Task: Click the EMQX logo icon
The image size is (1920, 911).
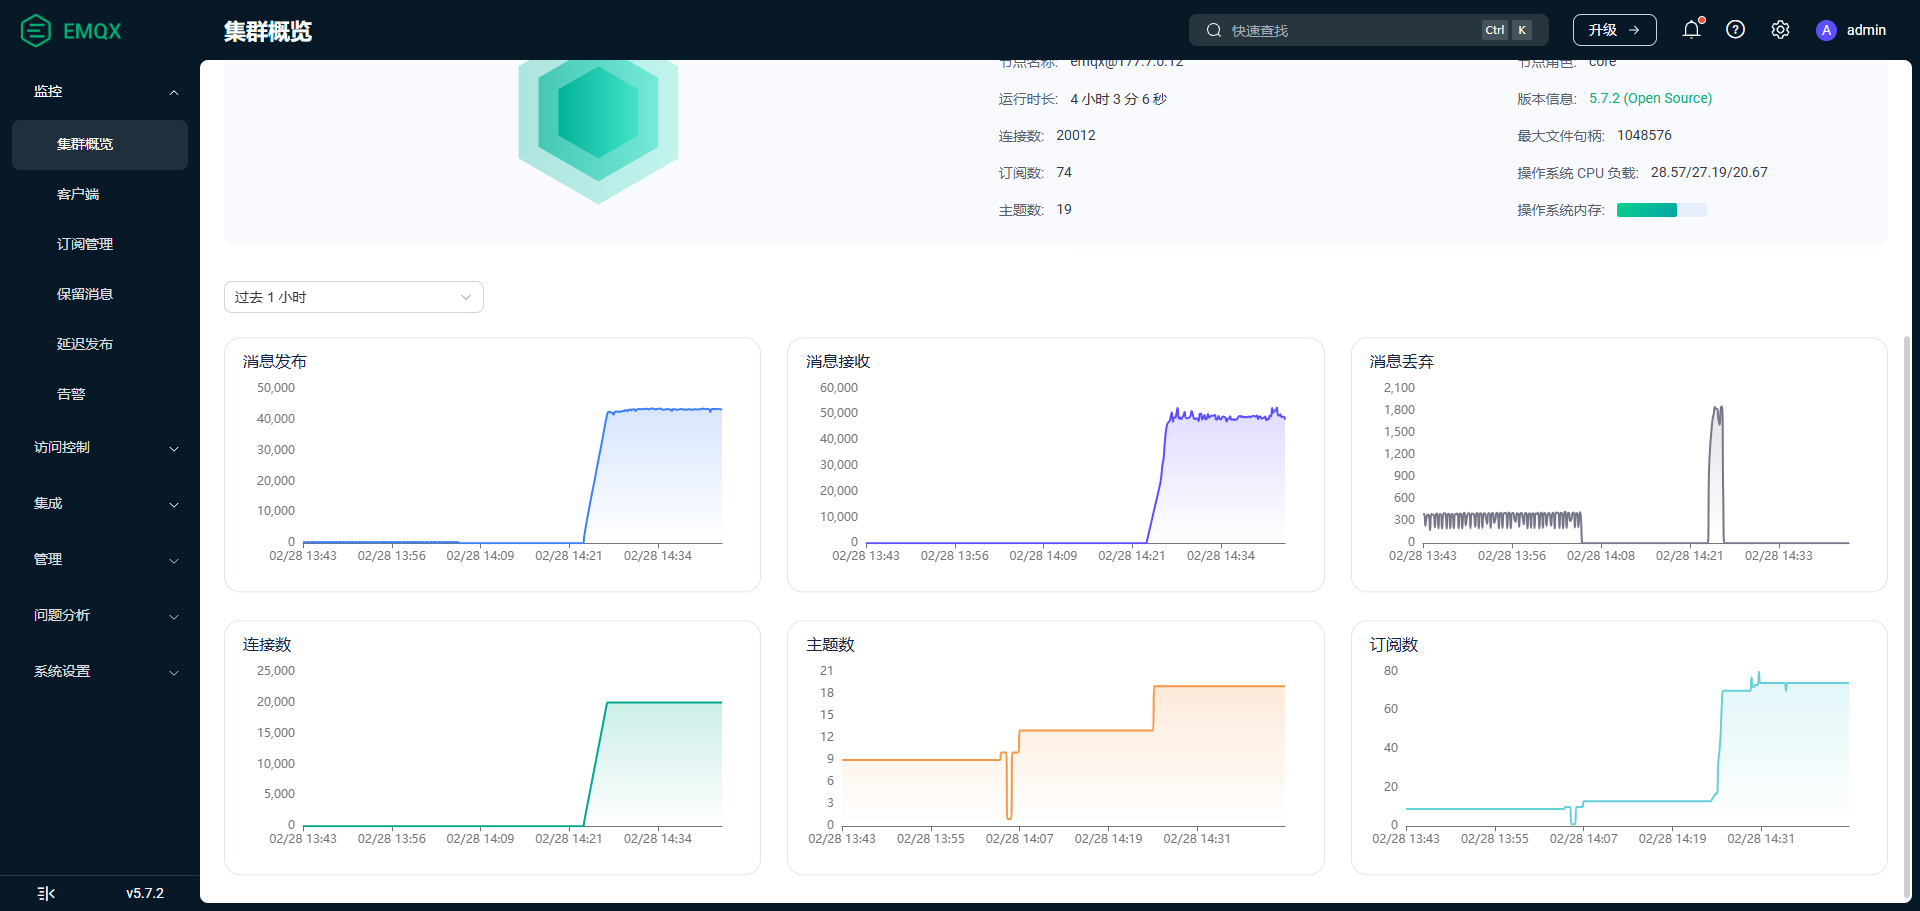Action: coord(36,31)
